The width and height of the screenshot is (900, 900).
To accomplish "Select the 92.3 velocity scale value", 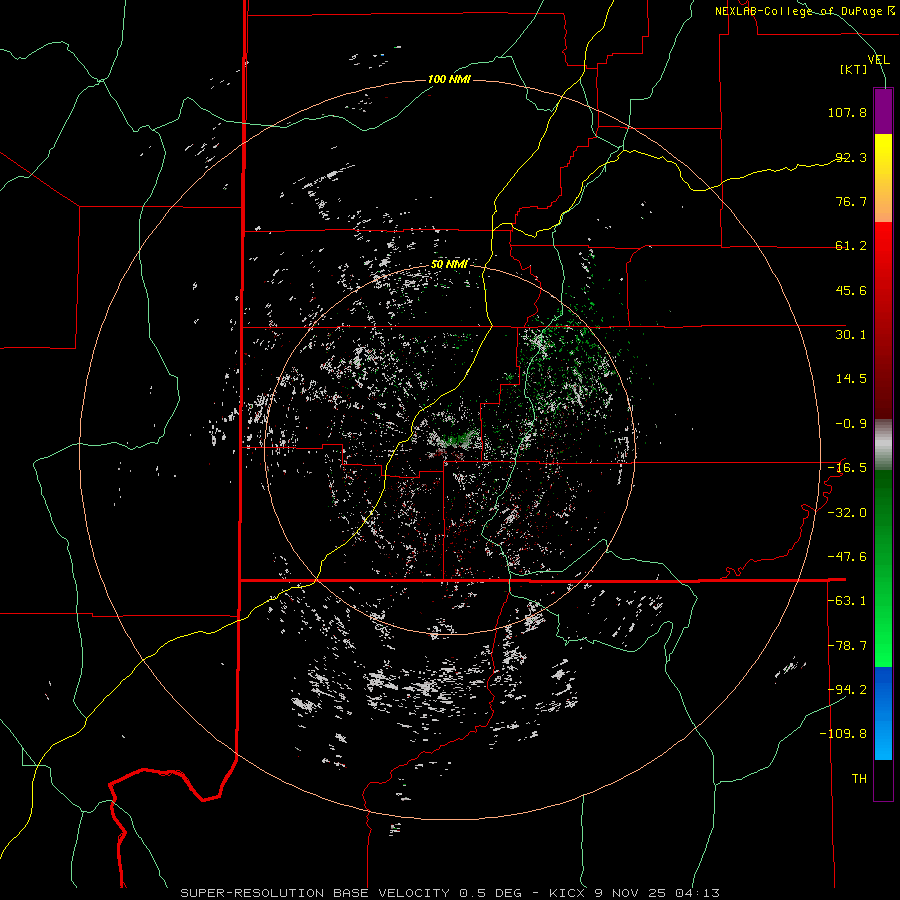I will pyautogui.click(x=851, y=157).
